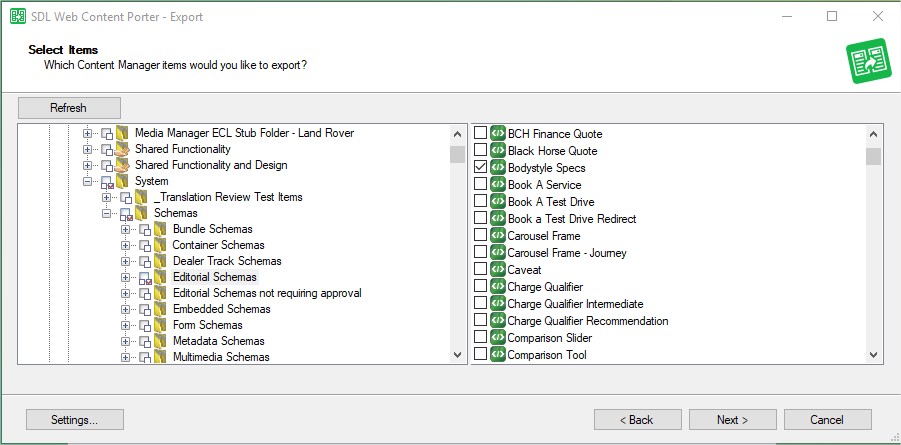Click the folder icon of Media Manager ECL Stub Folder
The height and width of the screenshot is (445, 901).
tap(122, 133)
